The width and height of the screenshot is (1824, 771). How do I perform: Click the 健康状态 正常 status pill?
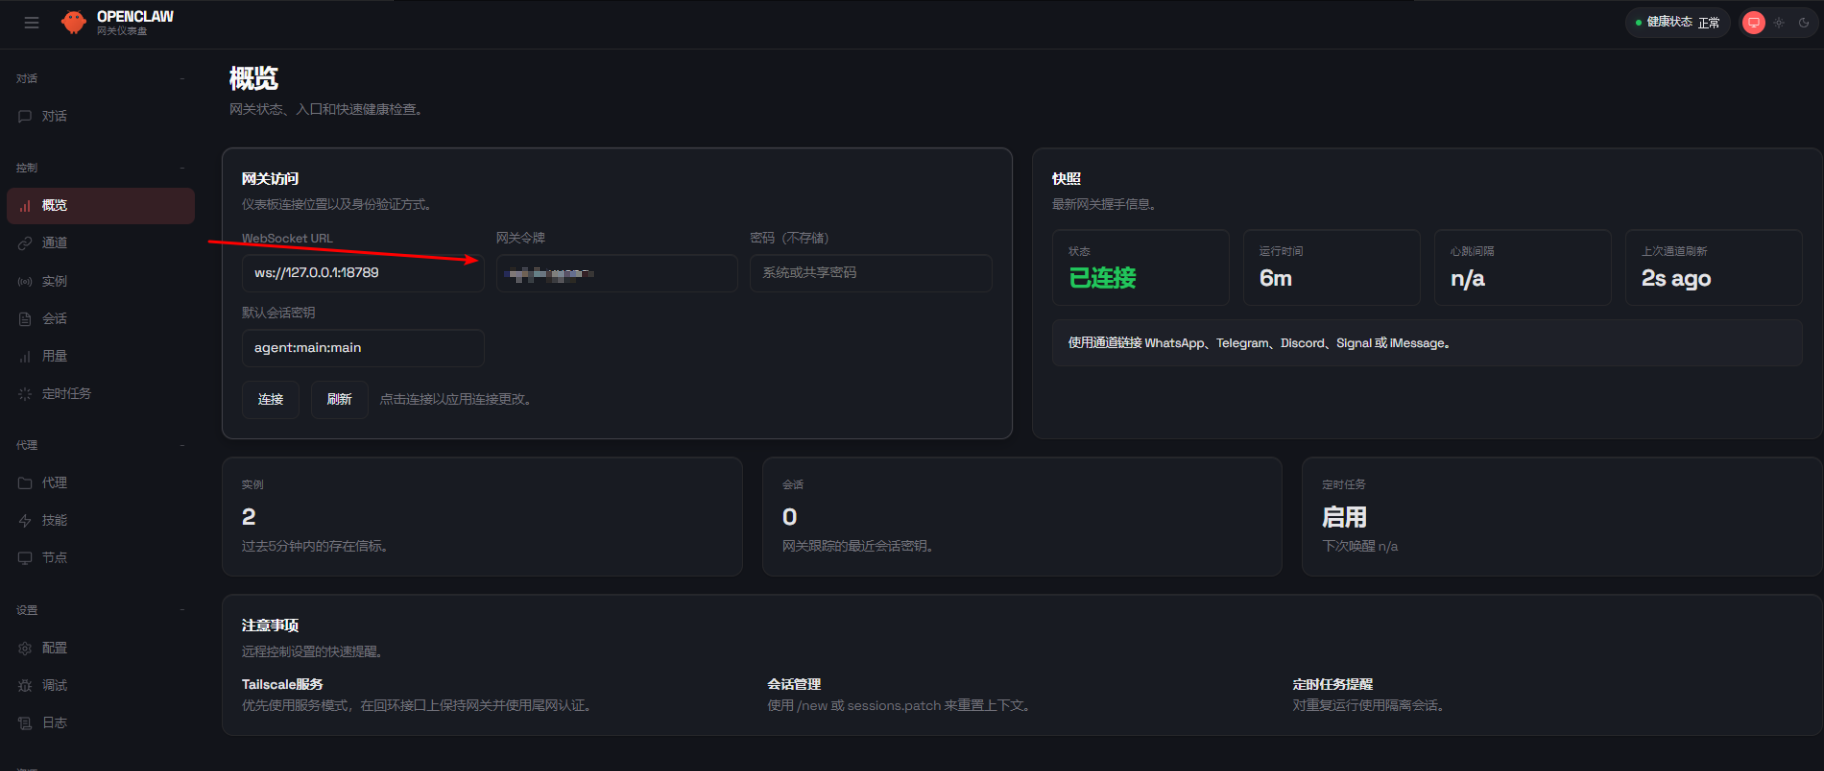click(x=1677, y=22)
